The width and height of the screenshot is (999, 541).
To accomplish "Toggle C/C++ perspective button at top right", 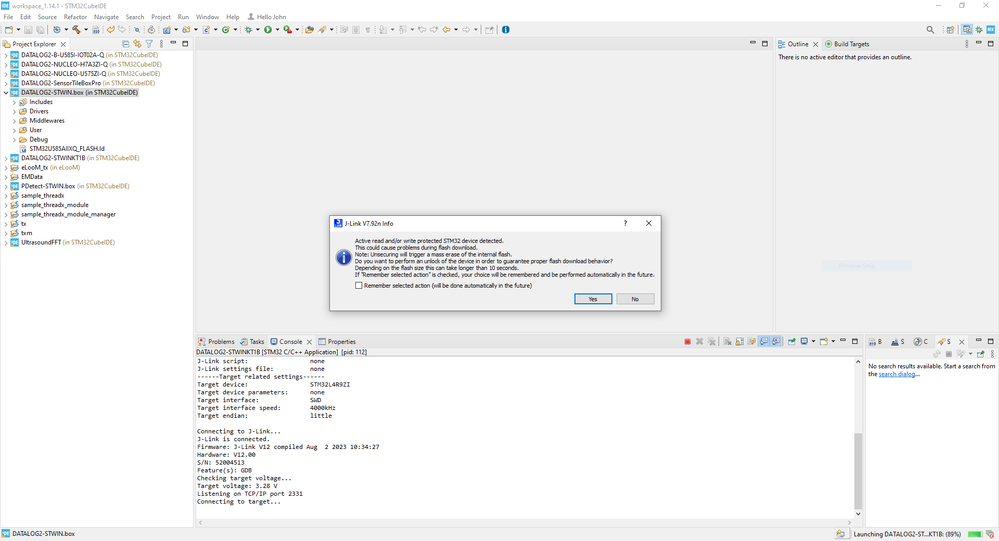I will click(967, 29).
